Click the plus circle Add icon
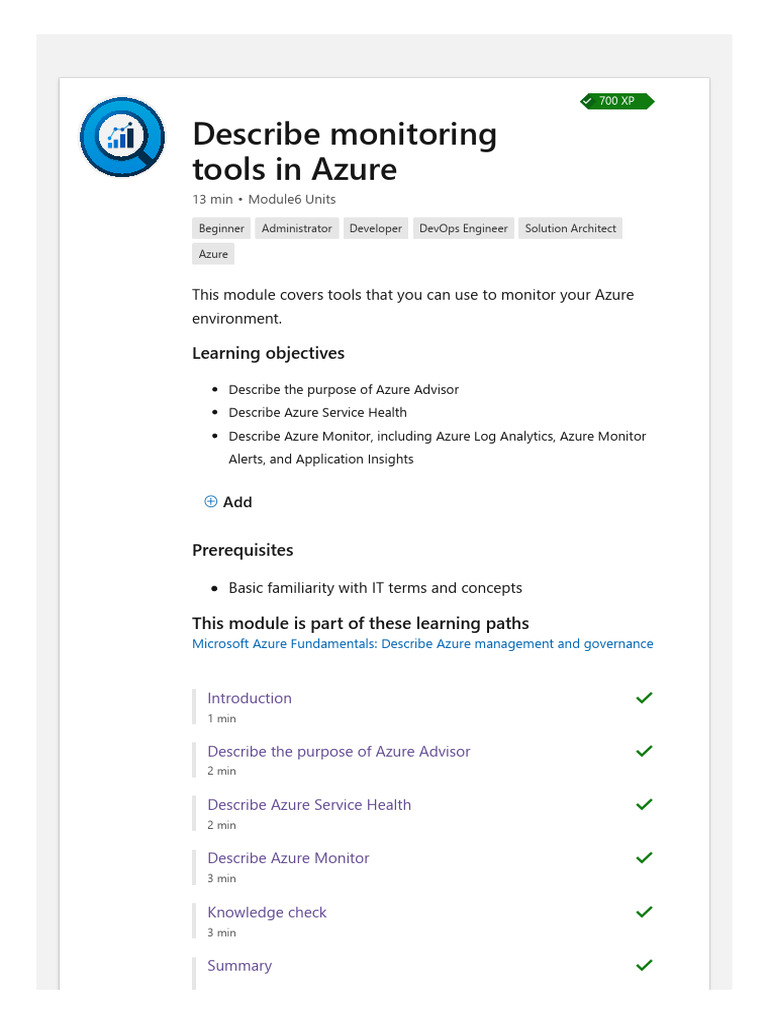The width and height of the screenshot is (768, 1024). pyautogui.click(x=210, y=502)
